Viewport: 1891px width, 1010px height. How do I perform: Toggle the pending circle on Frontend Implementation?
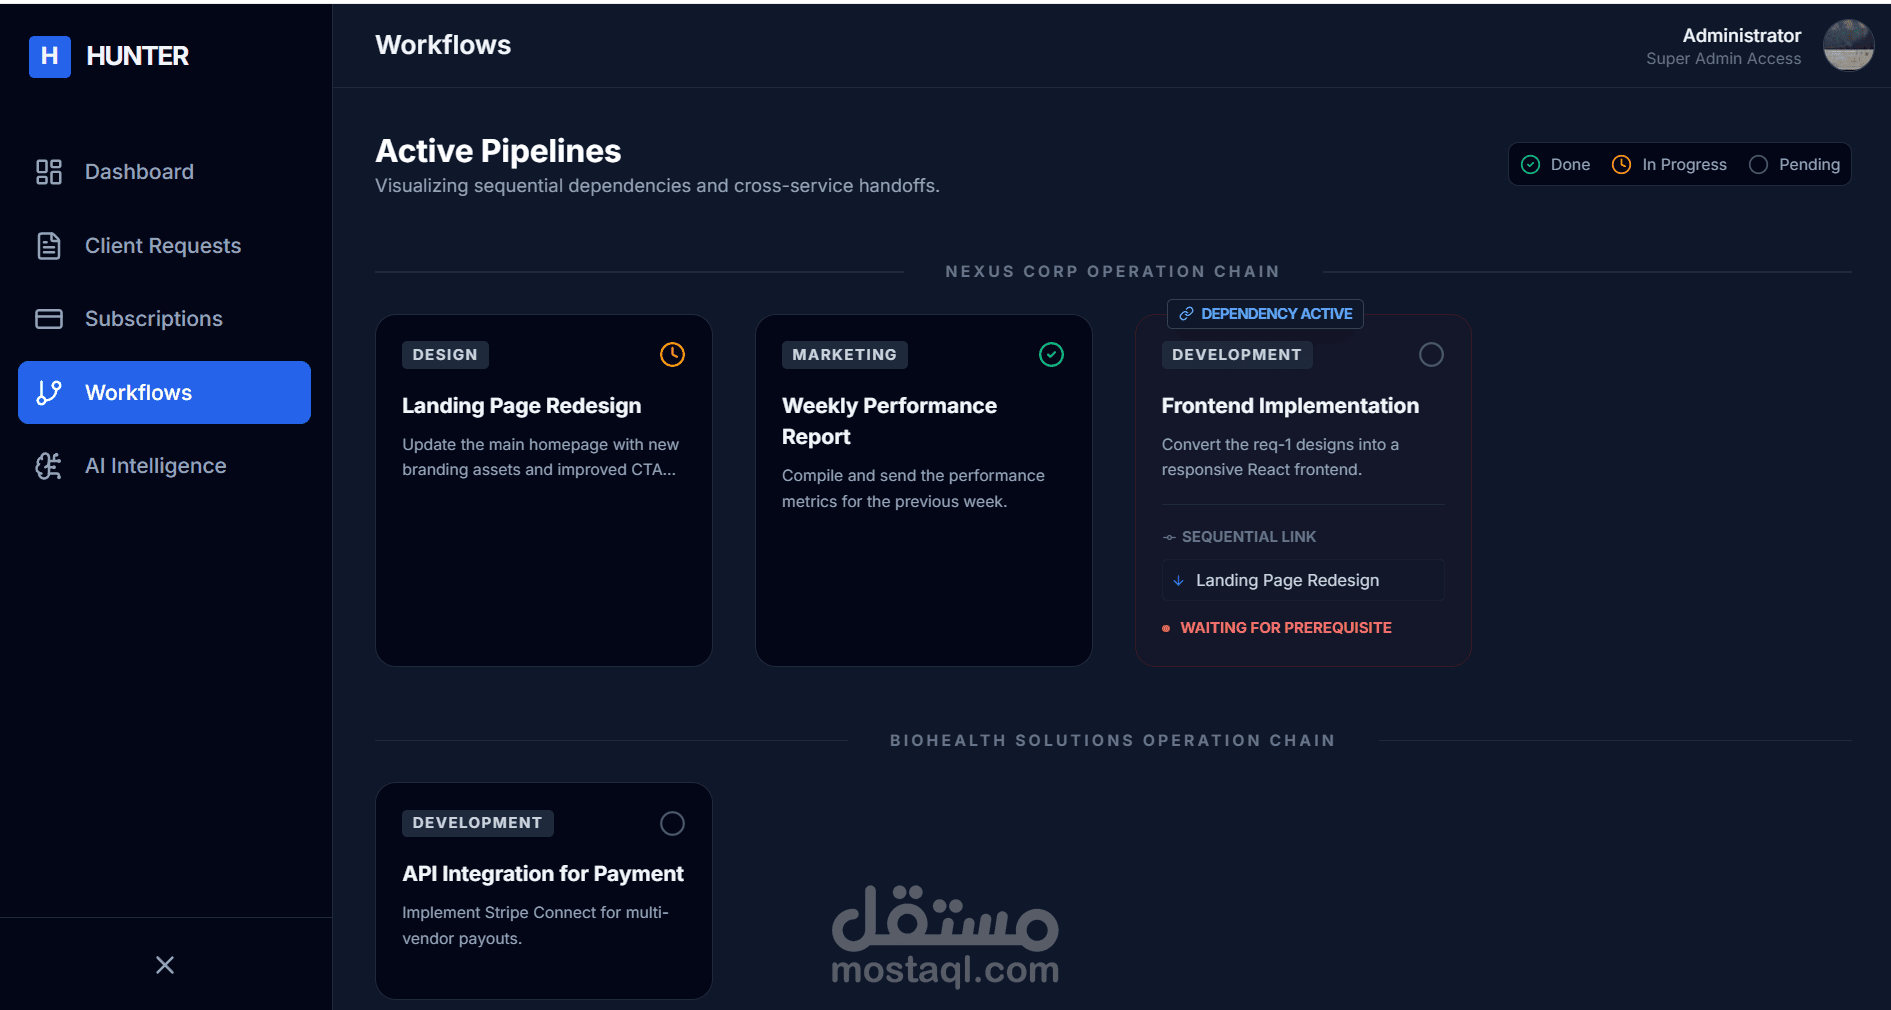1431,355
